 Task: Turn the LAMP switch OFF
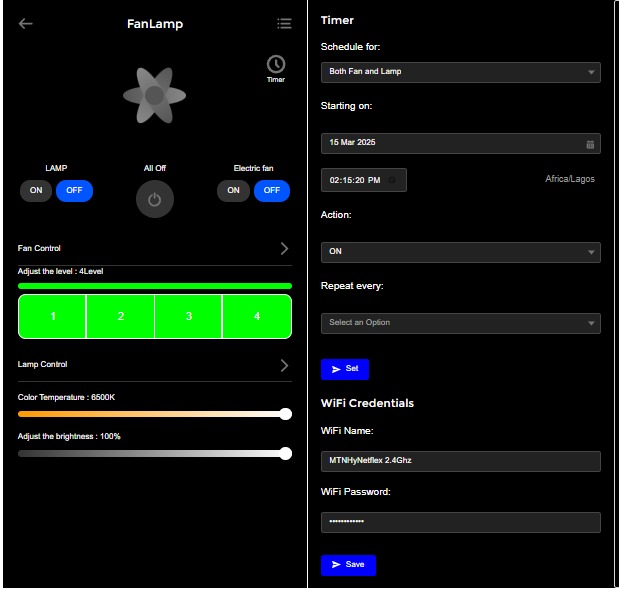point(74,190)
